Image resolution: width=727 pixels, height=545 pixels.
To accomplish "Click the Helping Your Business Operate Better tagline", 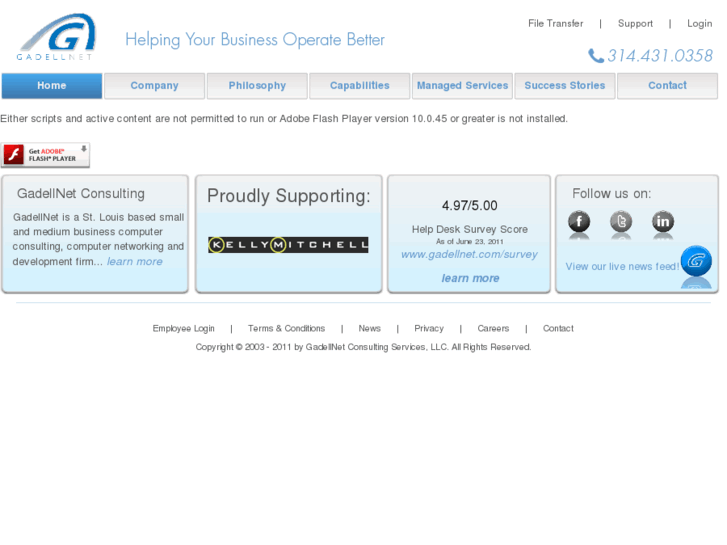I will [x=255, y=40].
